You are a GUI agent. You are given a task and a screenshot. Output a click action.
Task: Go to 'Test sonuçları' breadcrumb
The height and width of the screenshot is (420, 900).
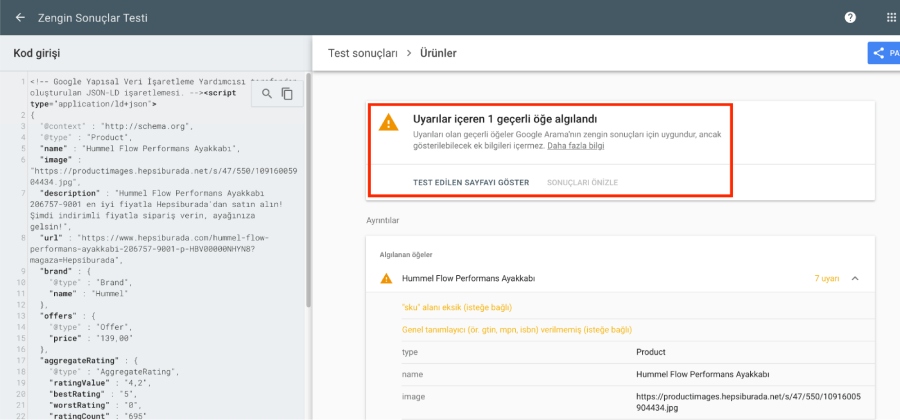(363, 53)
